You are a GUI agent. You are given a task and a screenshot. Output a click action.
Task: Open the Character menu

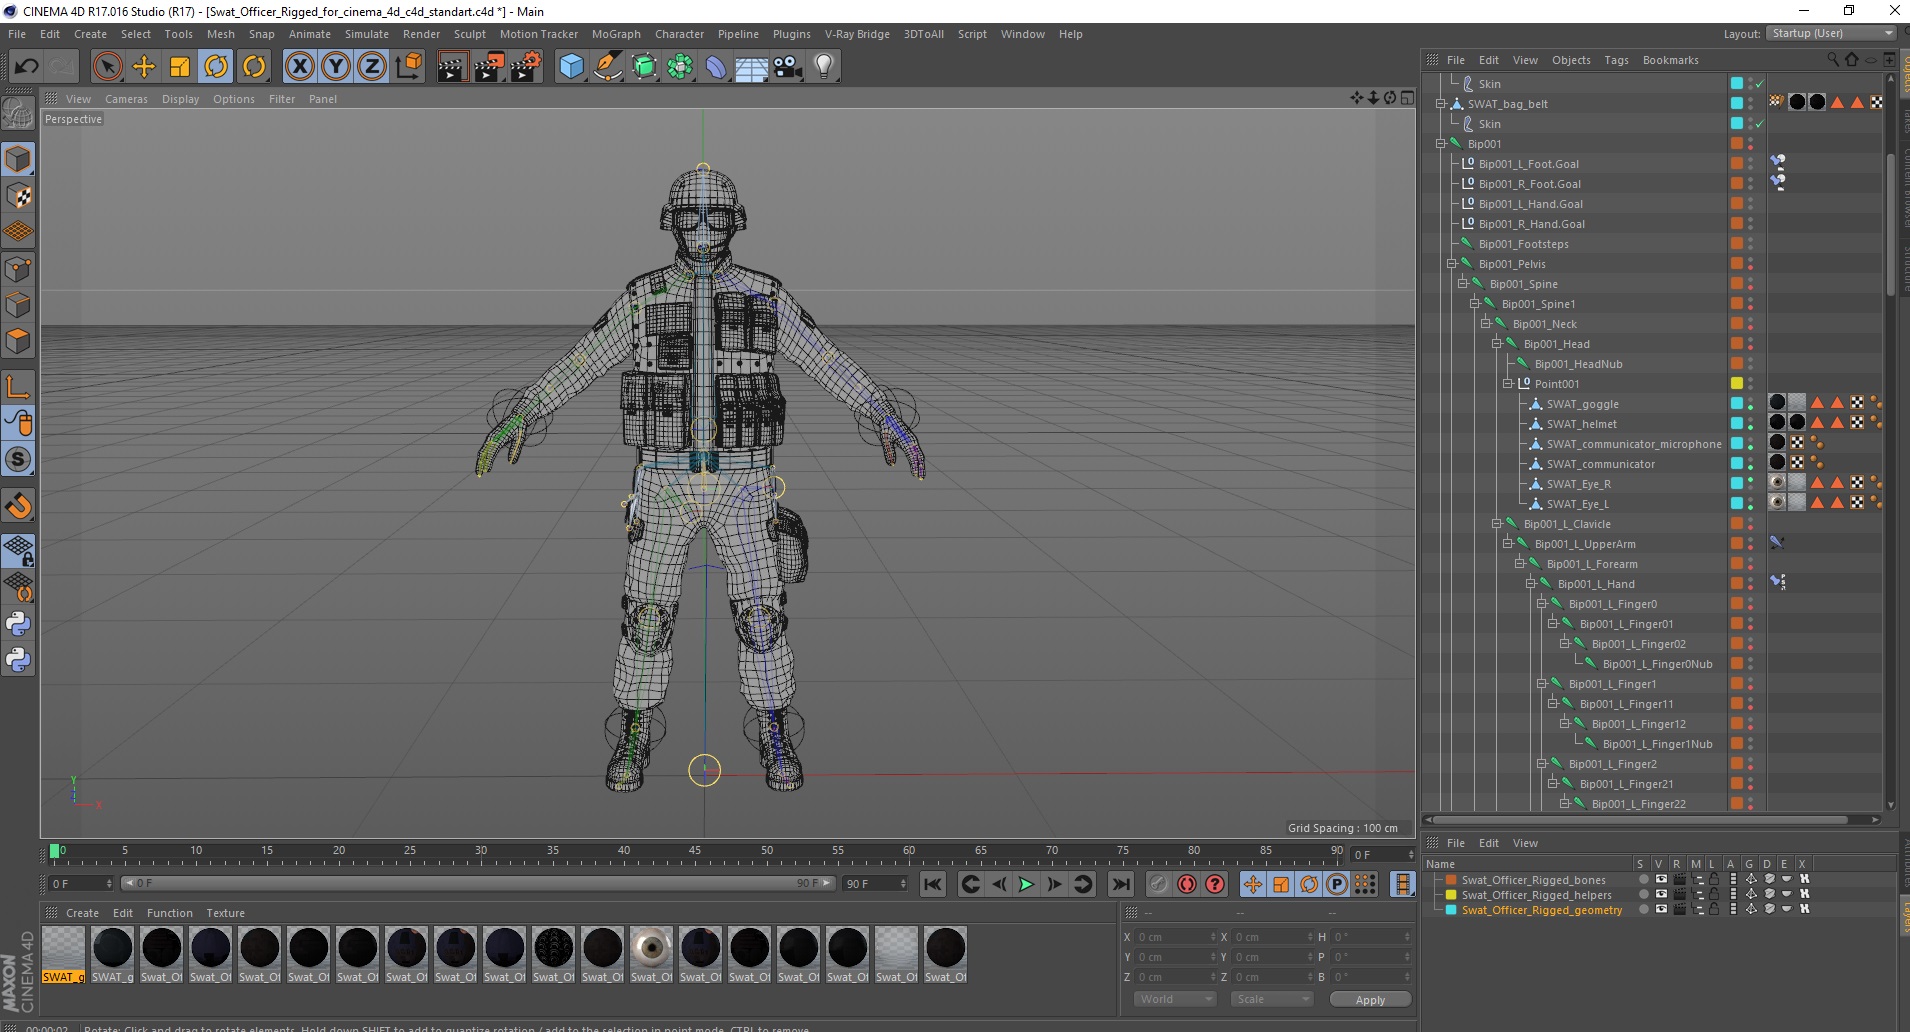pyautogui.click(x=679, y=34)
